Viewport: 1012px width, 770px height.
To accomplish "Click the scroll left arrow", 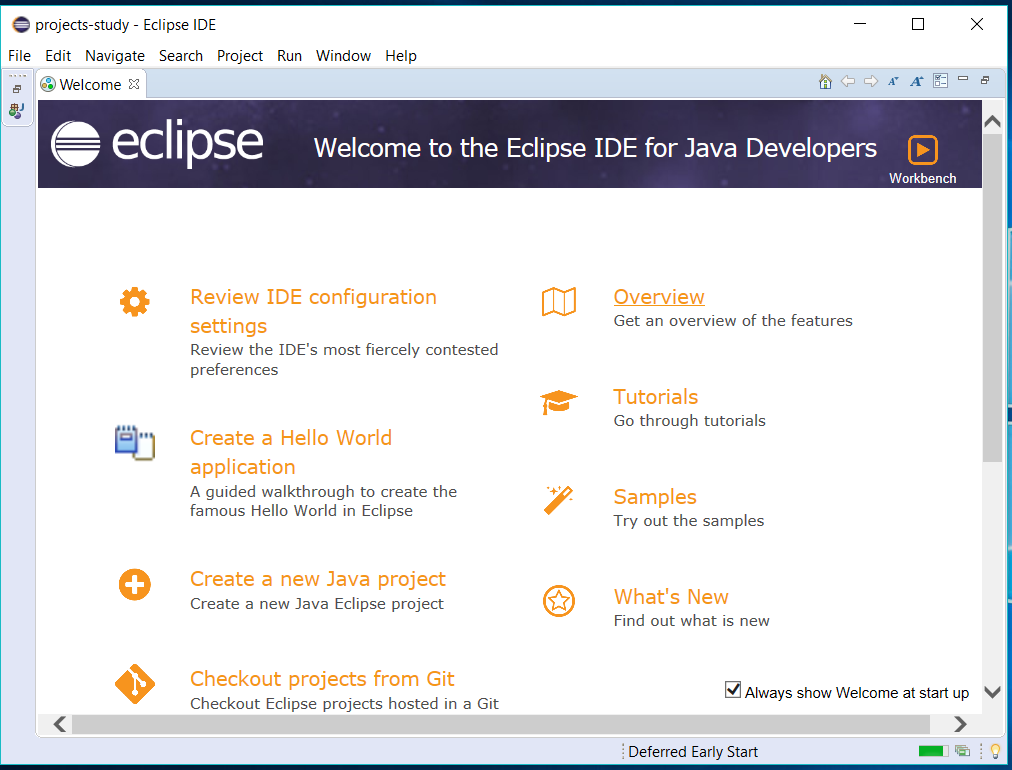I will (59, 724).
